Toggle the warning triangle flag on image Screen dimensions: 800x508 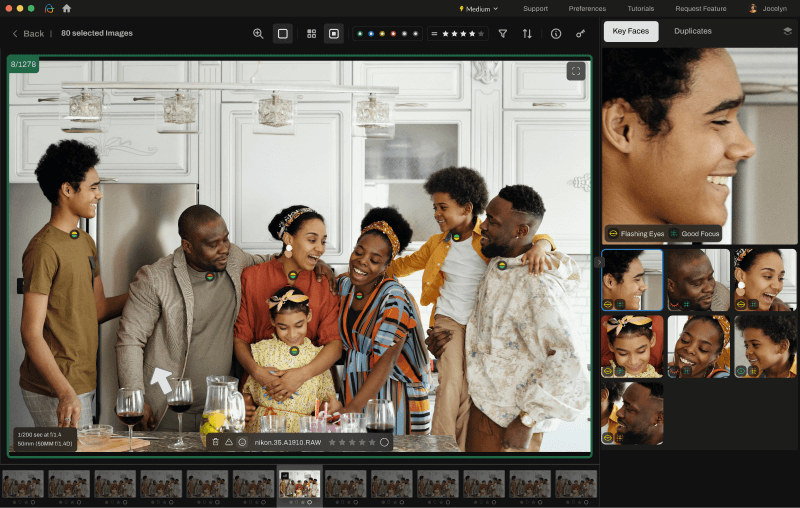click(228, 442)
